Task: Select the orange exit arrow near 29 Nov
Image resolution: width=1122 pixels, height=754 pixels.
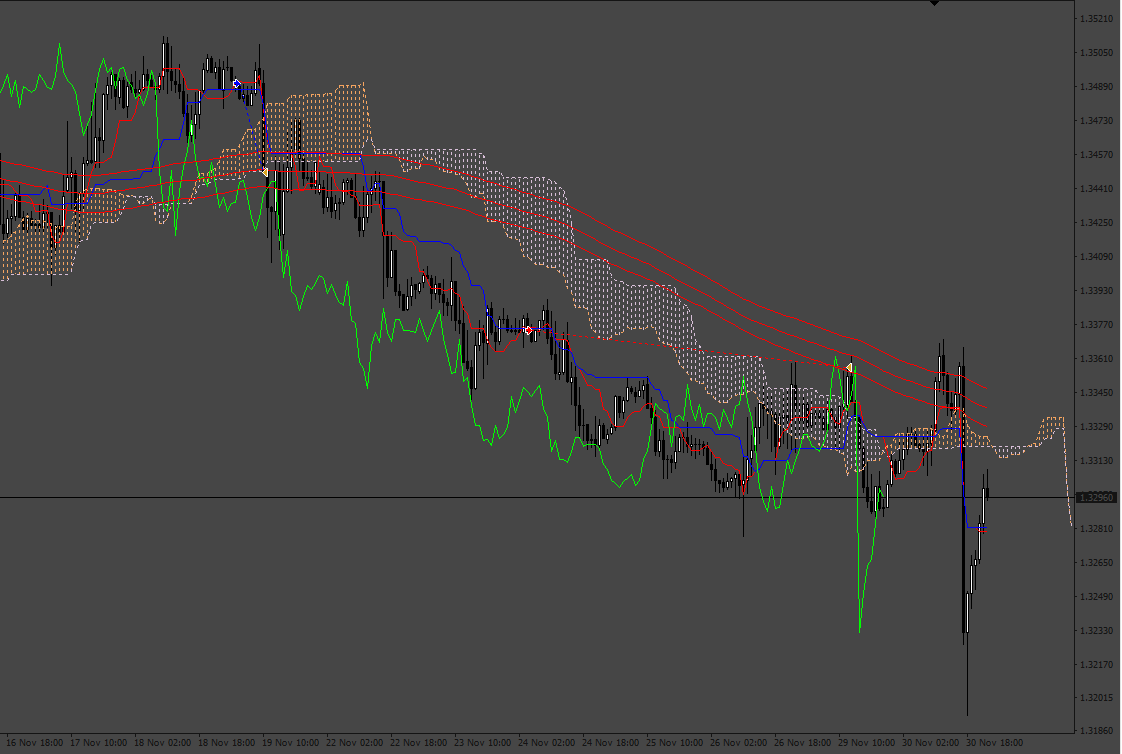Action: pyautogui.click(x=849, y=368)
